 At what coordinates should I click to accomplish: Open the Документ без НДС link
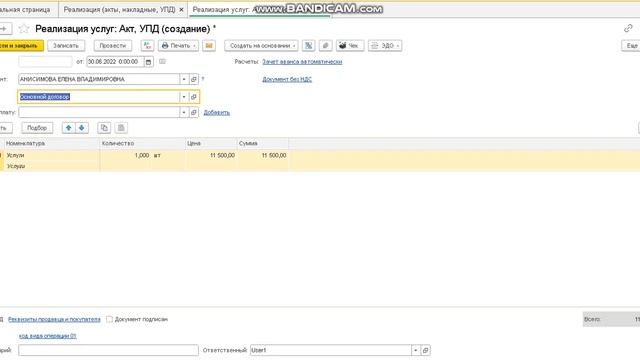(287, 79)
